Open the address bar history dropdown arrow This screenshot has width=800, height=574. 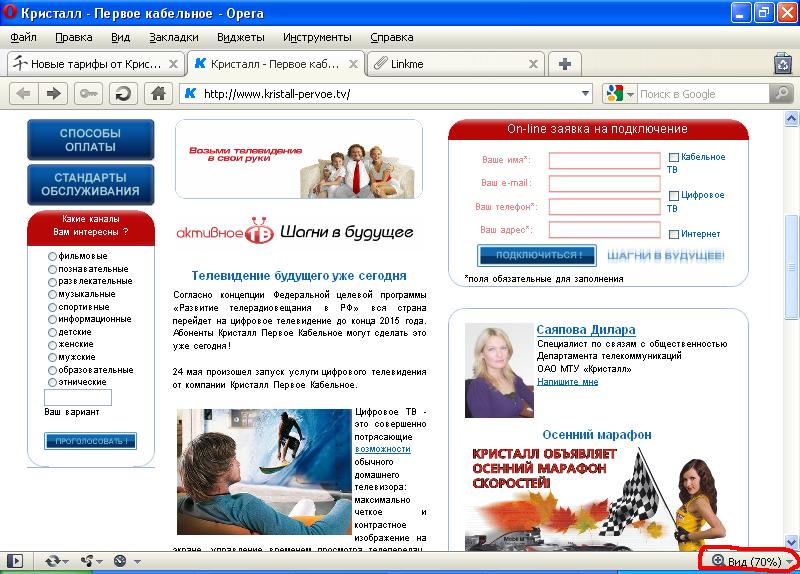[585, 94]
